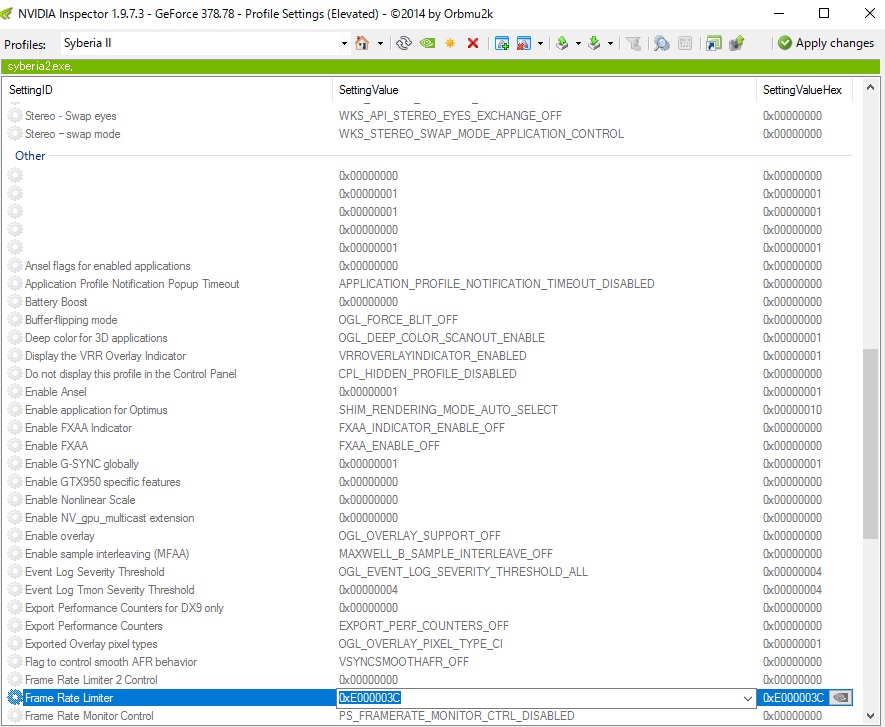Image resolution: width=885 pixels, height=727 pixels.
Task: Collapse the Other settings group header
Action: tap(30, 156)
